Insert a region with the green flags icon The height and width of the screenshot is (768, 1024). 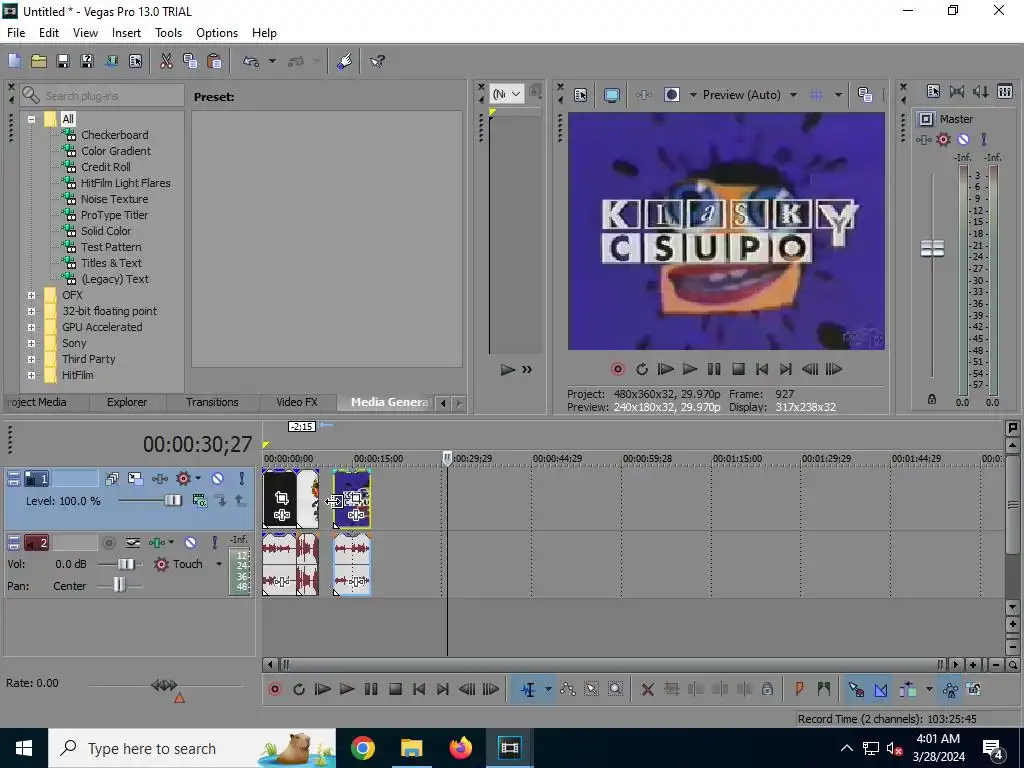(x=824, y=689)
